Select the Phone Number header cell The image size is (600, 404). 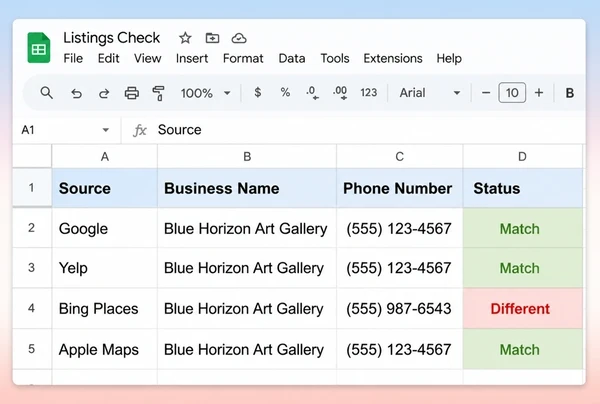399,188
